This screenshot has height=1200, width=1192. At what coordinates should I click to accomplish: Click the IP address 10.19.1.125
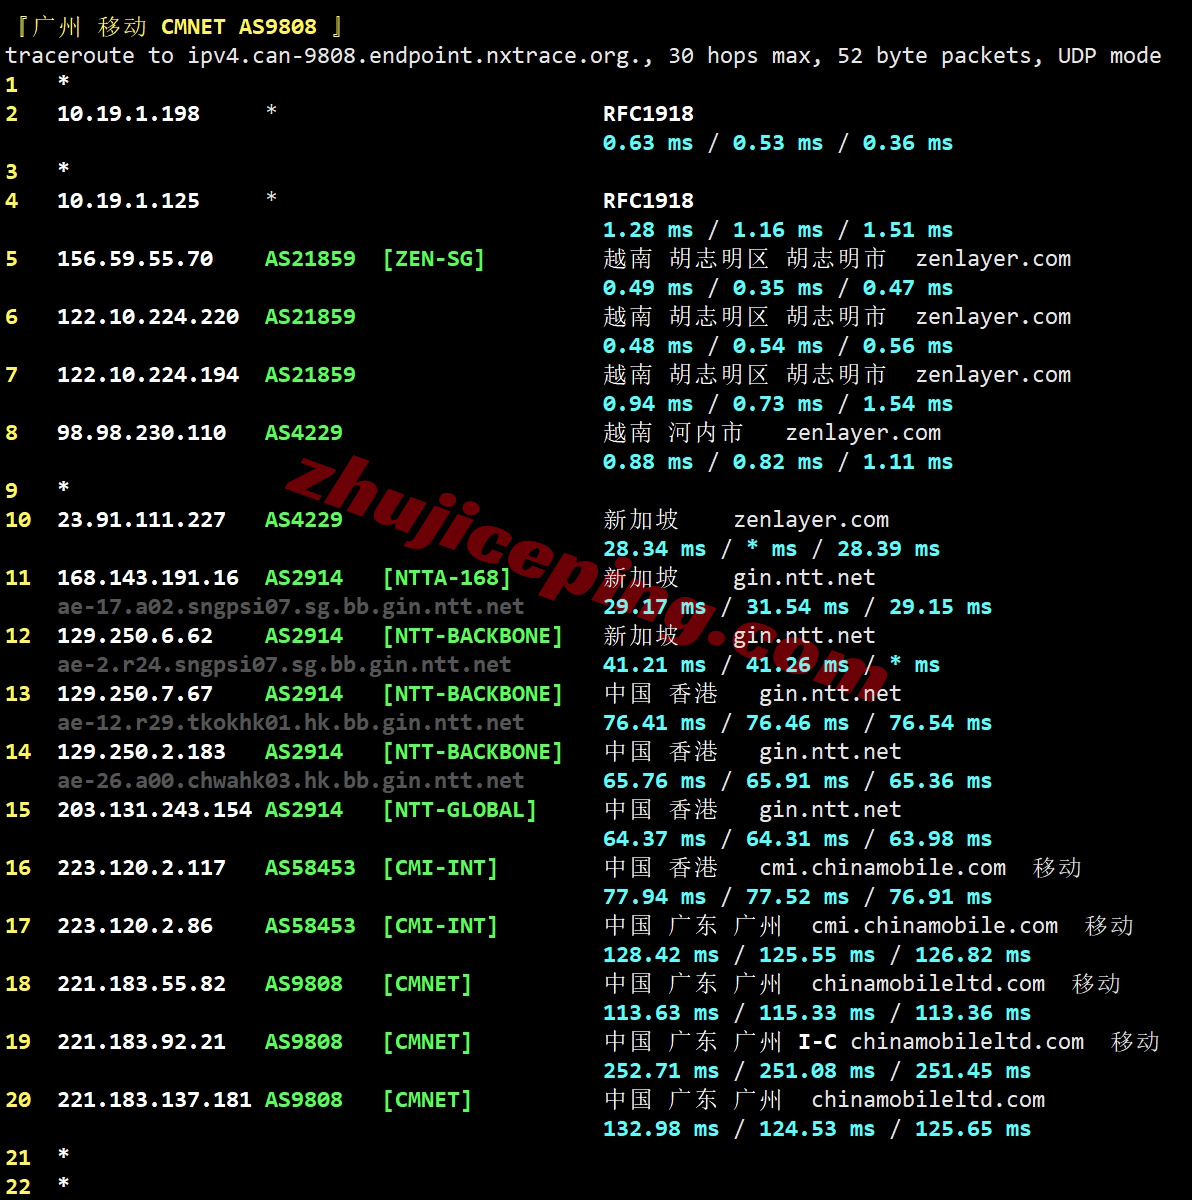coord(128,201)
